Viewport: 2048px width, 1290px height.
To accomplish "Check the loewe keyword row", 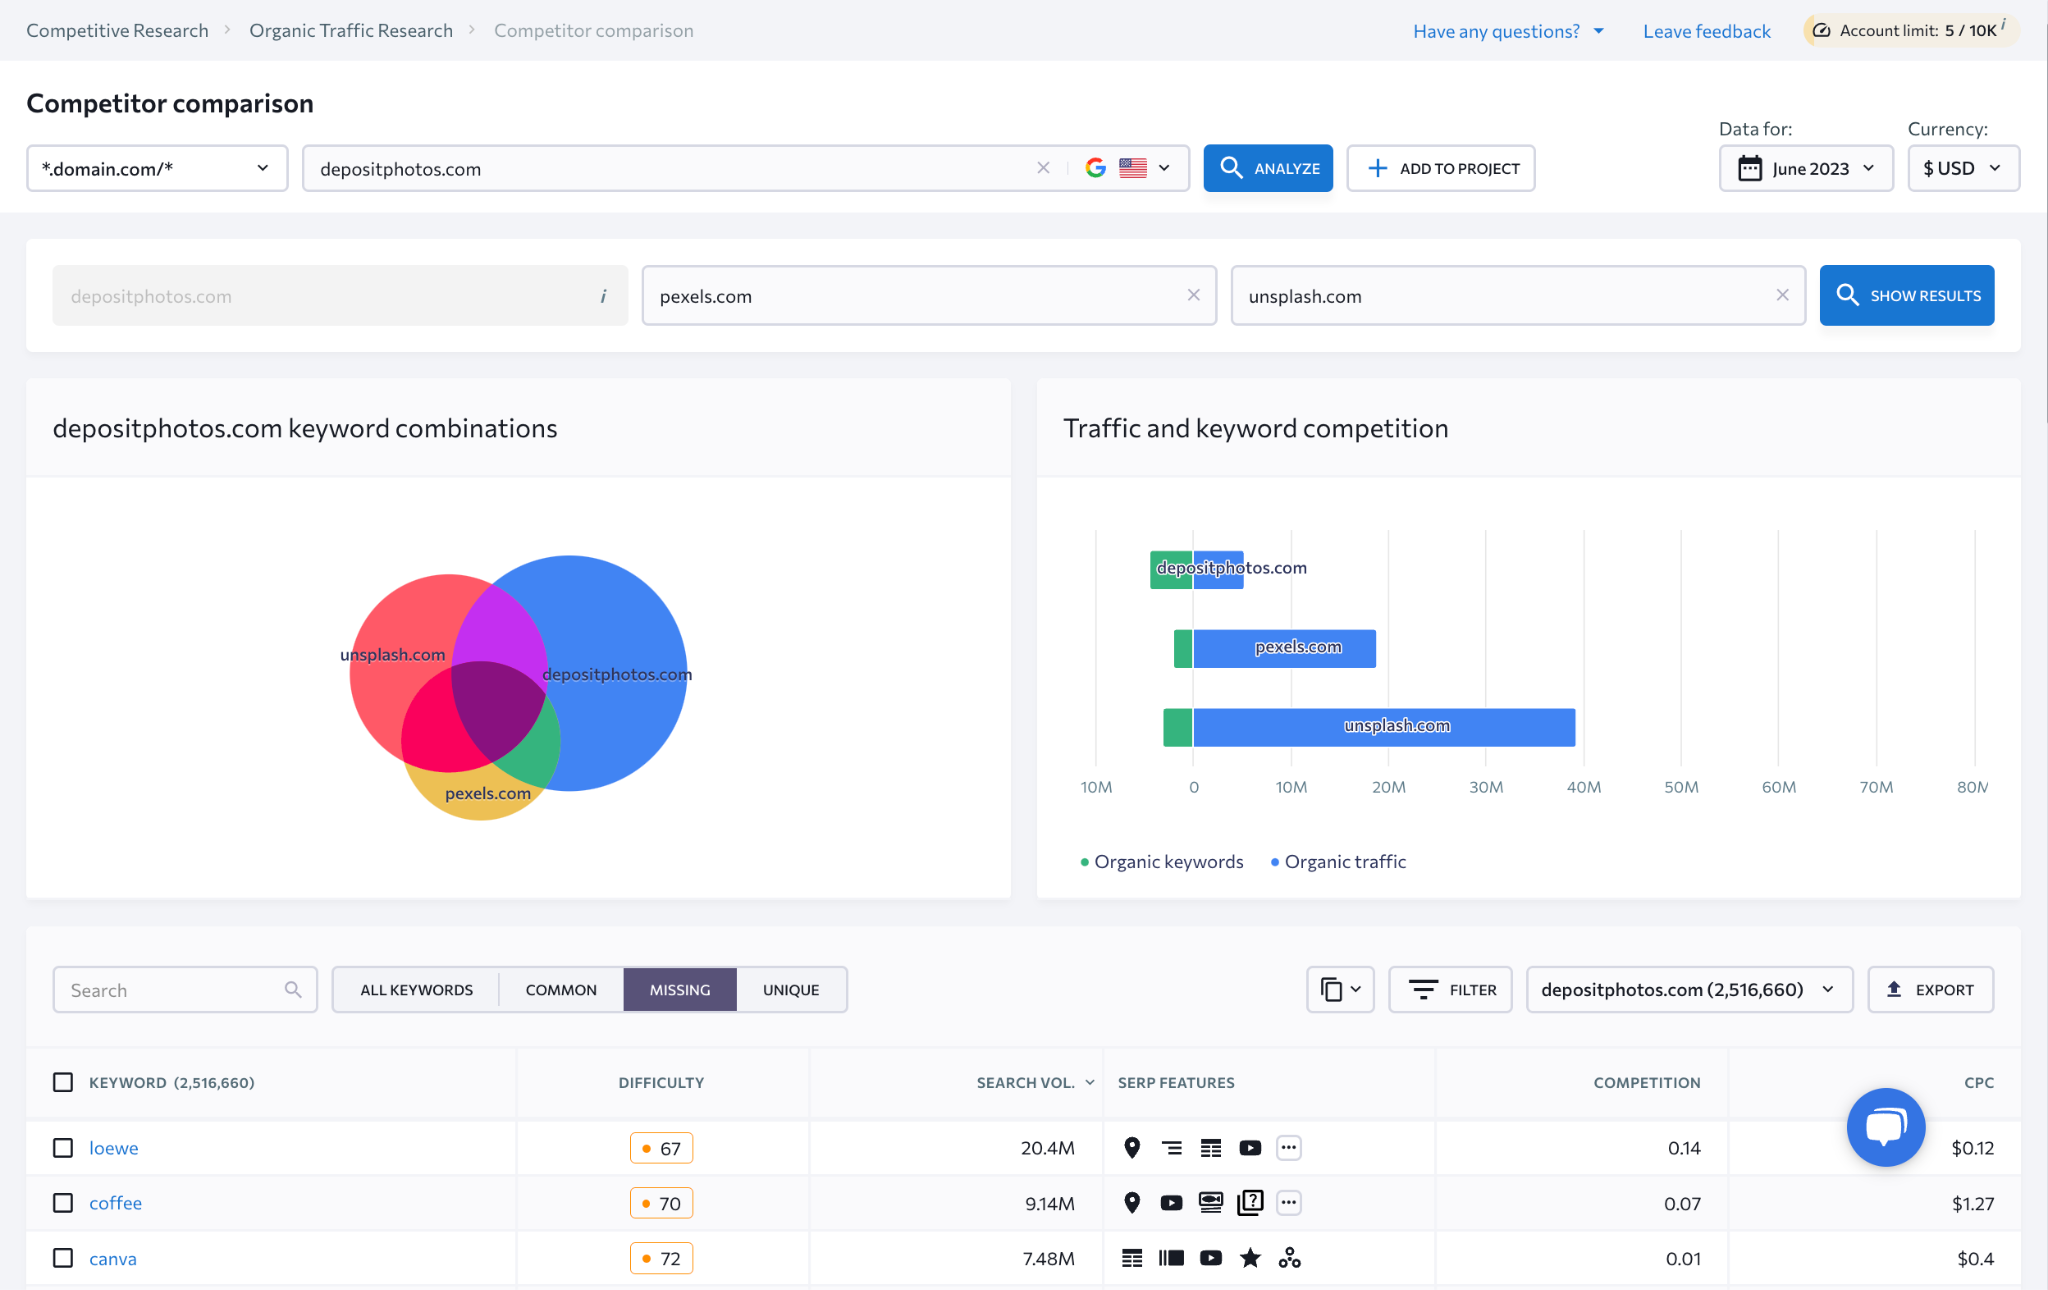I will (x=63, y=1148).
